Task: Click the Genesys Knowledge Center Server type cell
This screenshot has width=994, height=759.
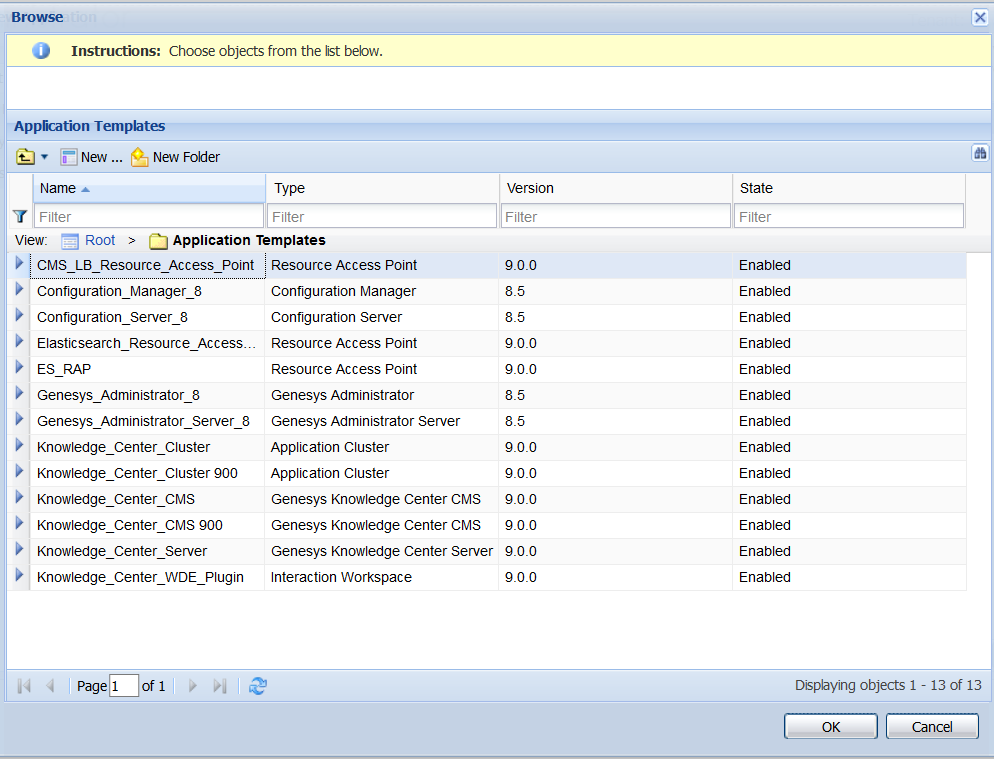Action: pyautogui.click(x=382, y=551)
